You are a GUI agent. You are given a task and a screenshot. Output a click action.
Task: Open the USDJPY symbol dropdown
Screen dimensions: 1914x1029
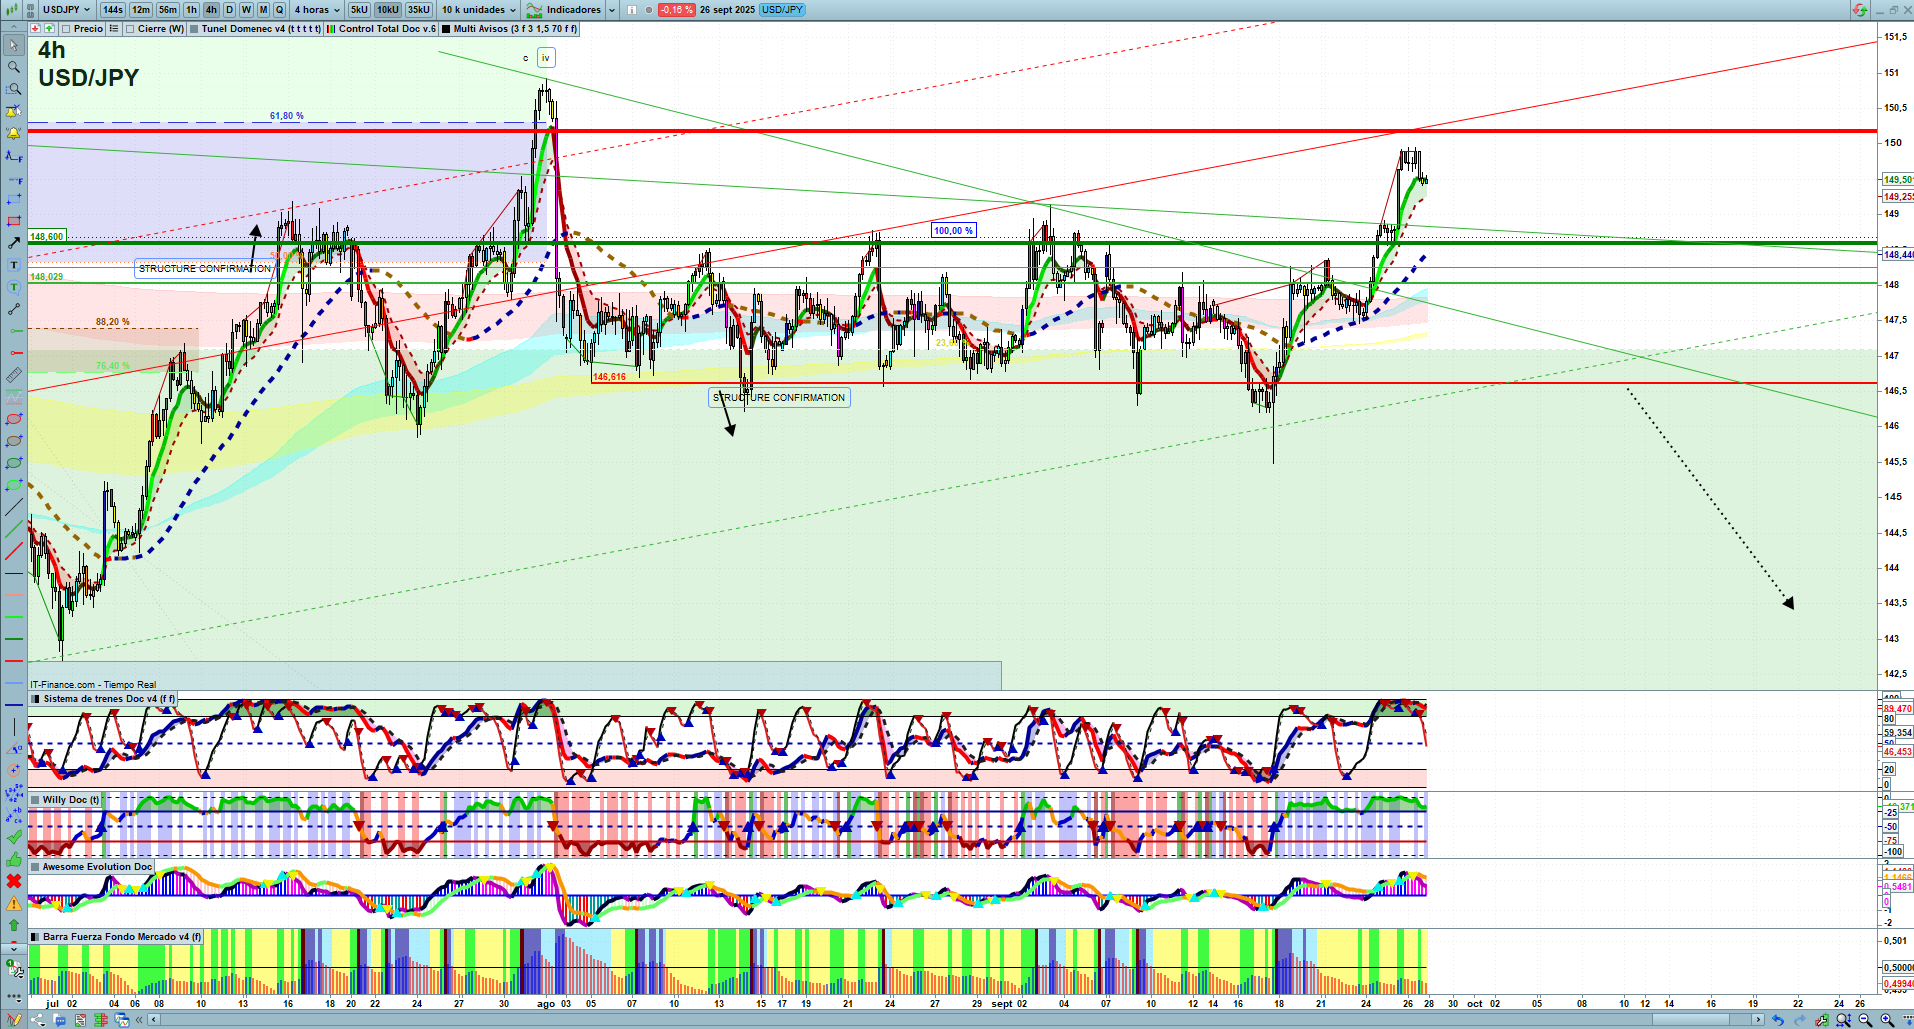click(x=66, y=10)
